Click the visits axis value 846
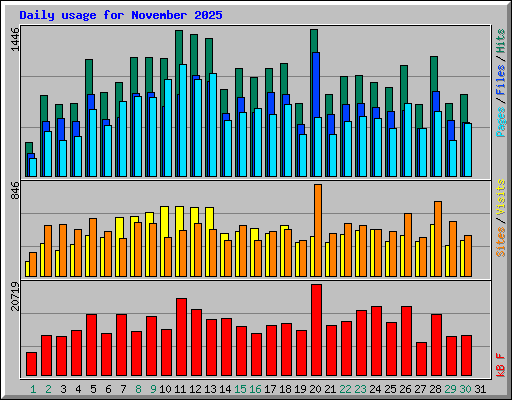Viewport: 512px width, 400px height. (x=16, y=191)
